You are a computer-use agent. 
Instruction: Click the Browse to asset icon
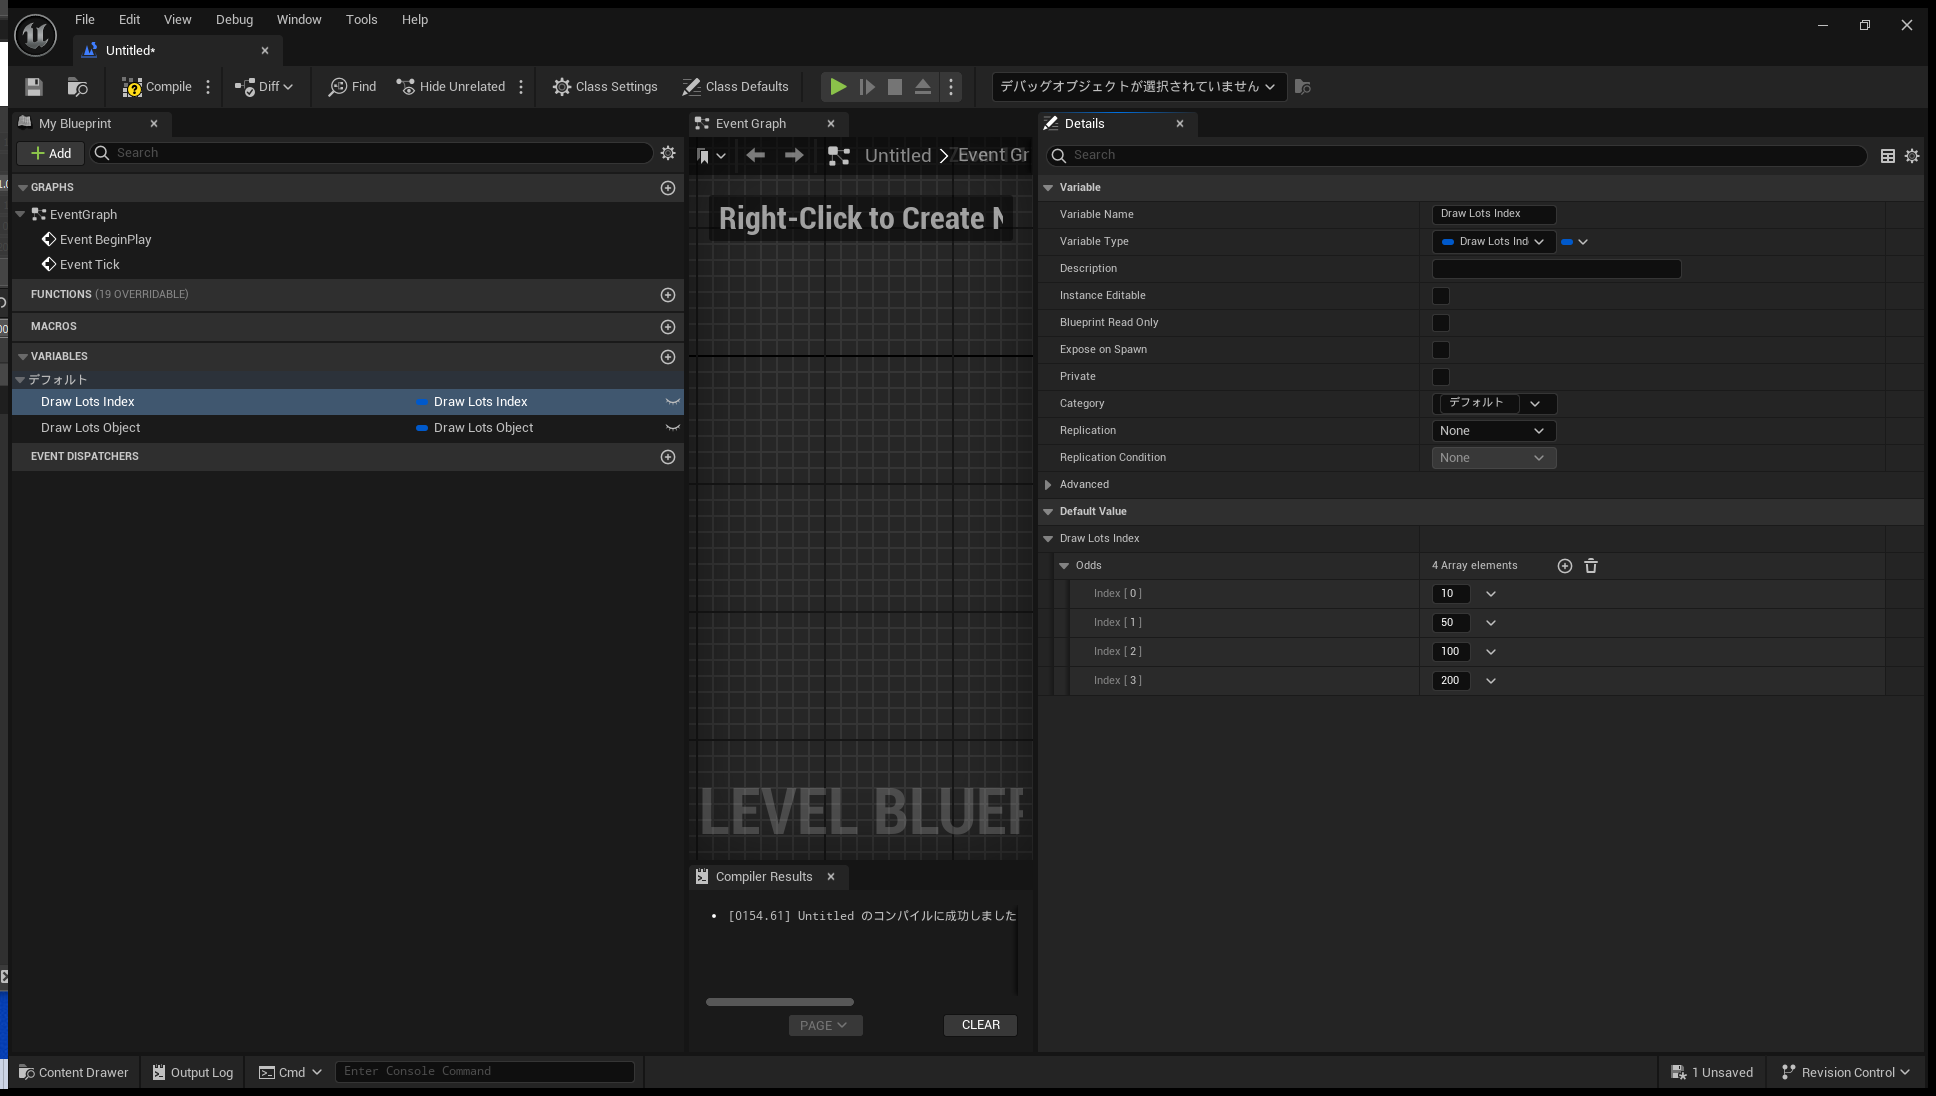point(77,87)
